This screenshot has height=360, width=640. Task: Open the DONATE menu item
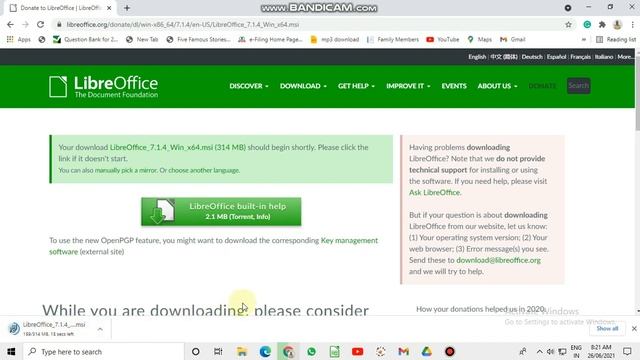[x=542, y=86]
